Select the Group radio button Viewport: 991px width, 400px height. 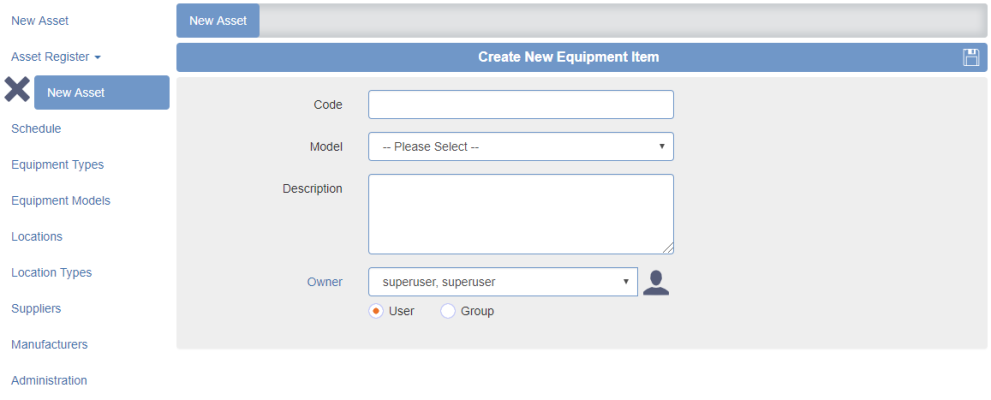pos(447,311)
